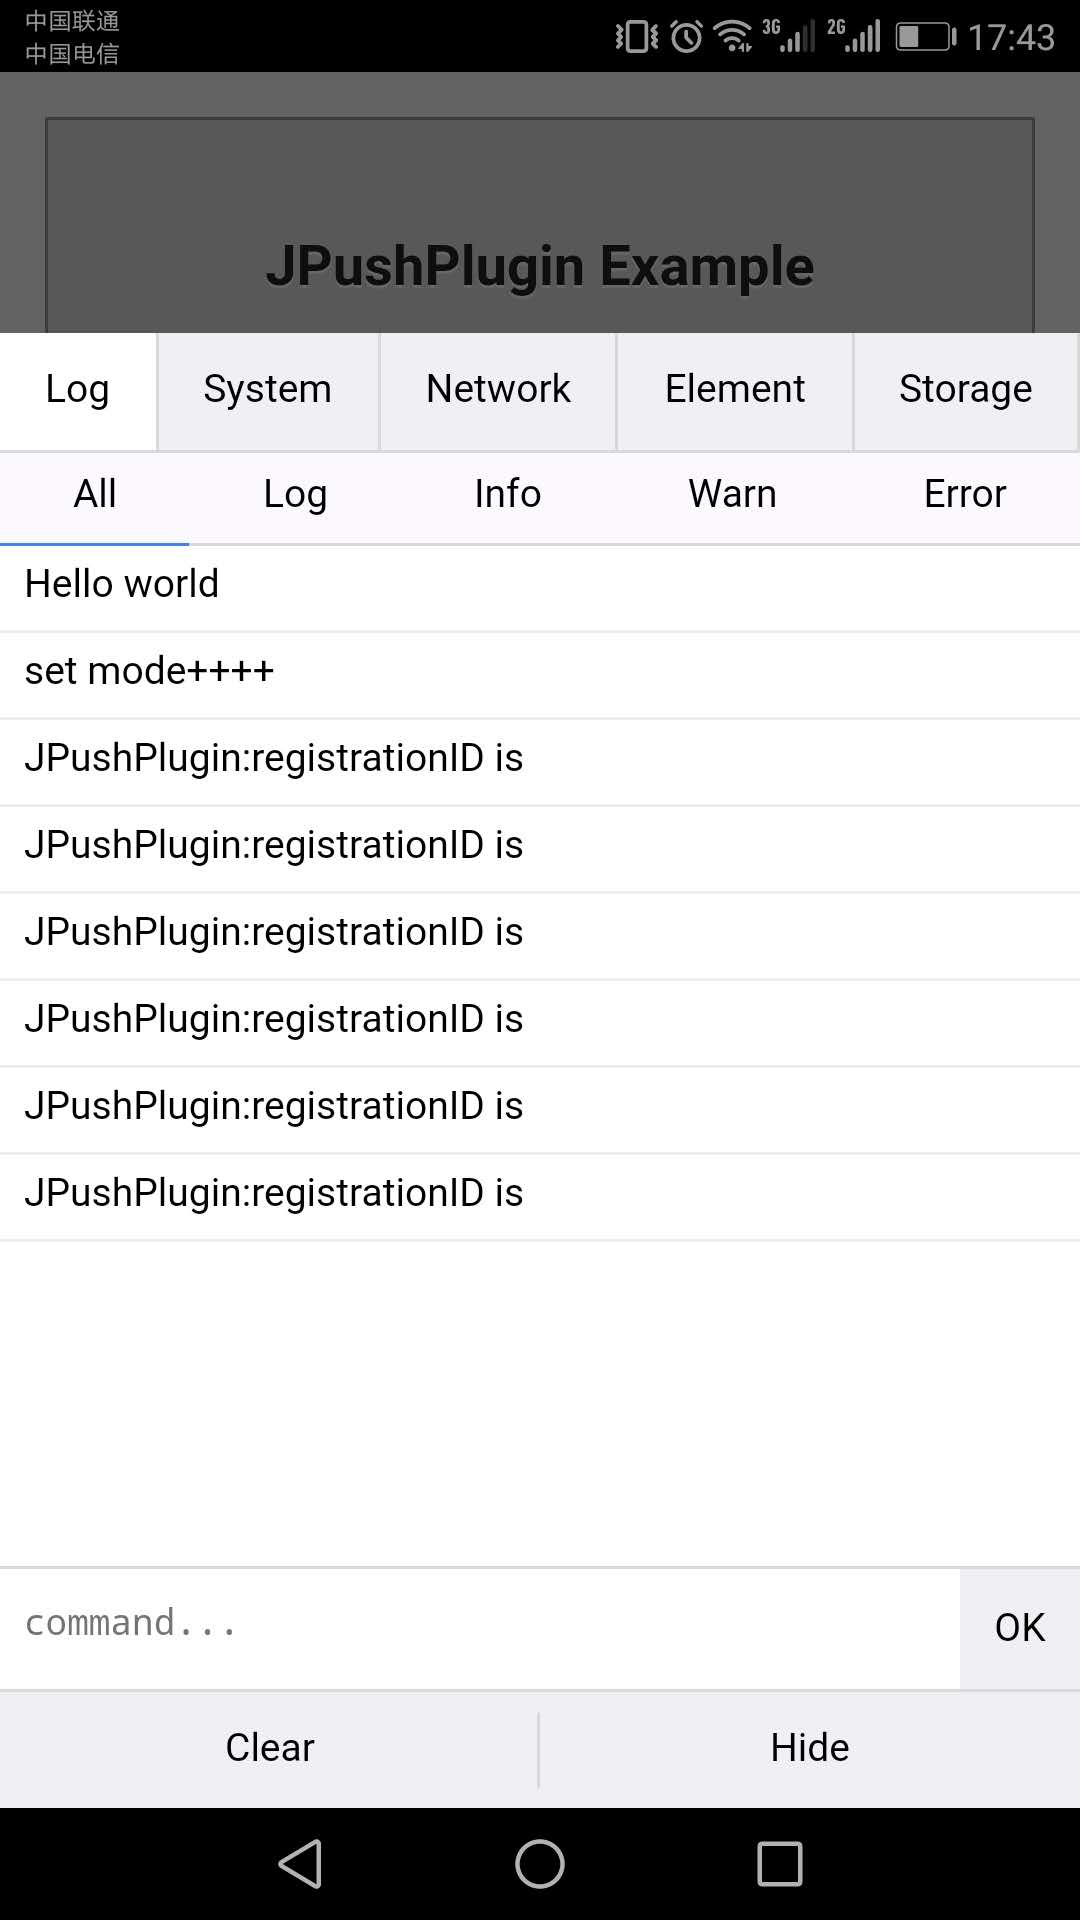Switch to the System tab
This screenshot has height=1920, width=1080.
267,390
